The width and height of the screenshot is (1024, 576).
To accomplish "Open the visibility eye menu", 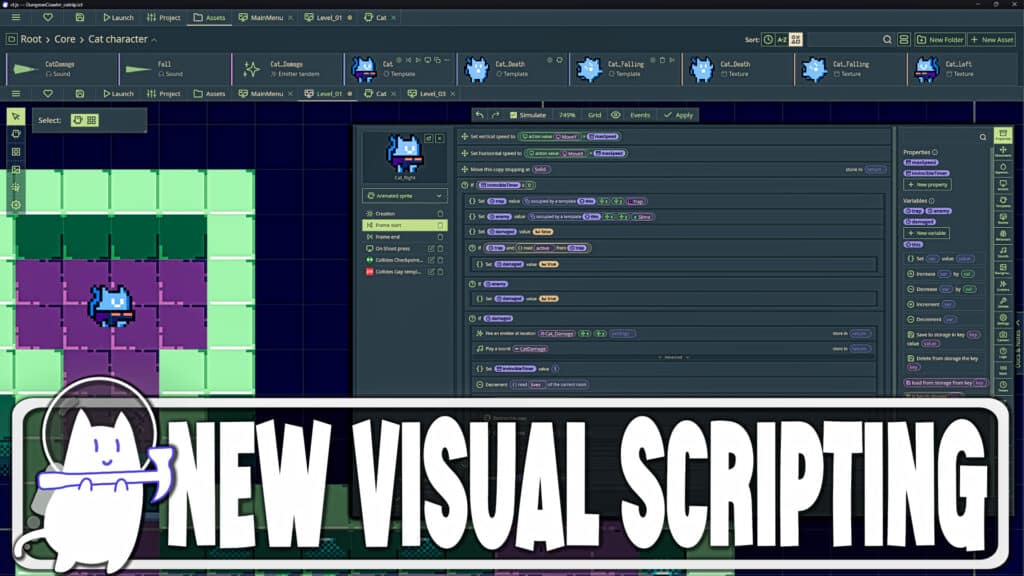I will pos(616,115).
